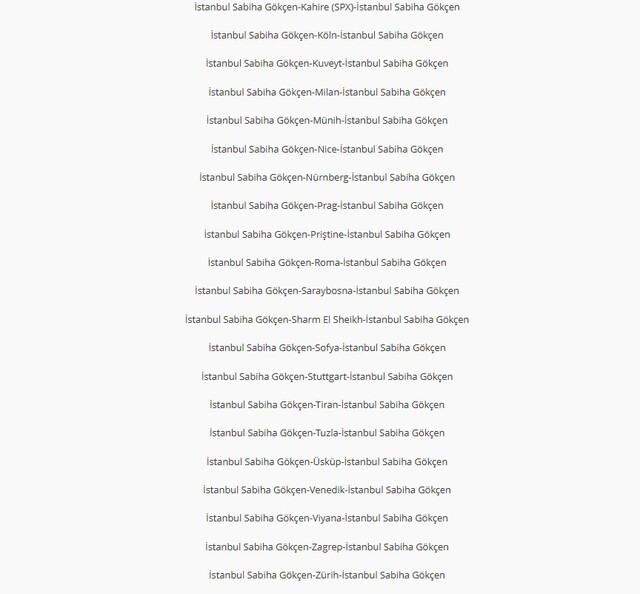
Task: Choose the Milan route entry
Action: (327, 92)
